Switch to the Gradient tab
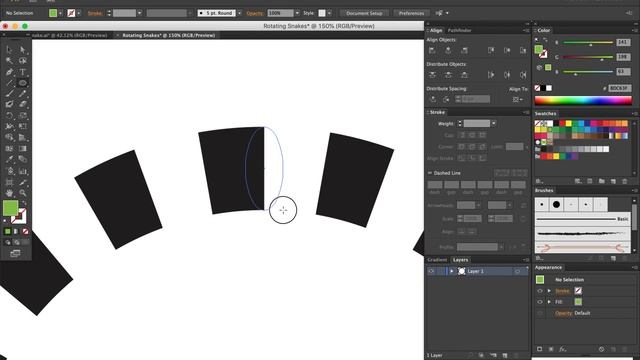Screen dimensions: 640x360 pyautogui.click(x=437, y=260)
